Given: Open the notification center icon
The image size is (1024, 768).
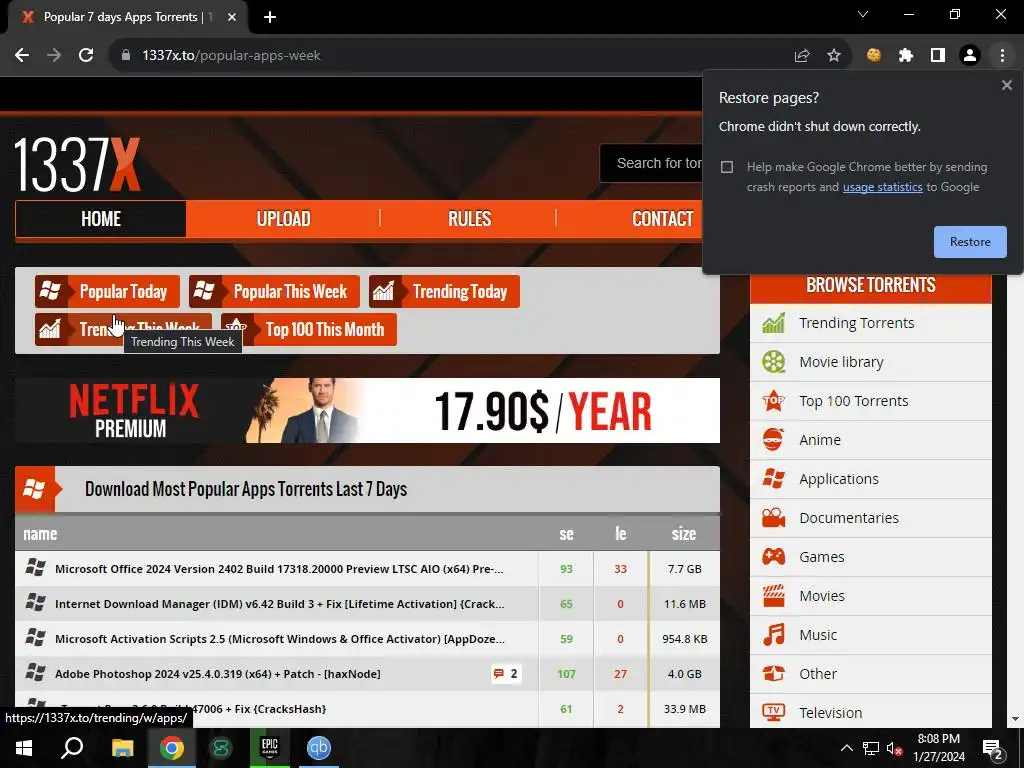Looking at the screenshot, I should (x=992, y=749).
